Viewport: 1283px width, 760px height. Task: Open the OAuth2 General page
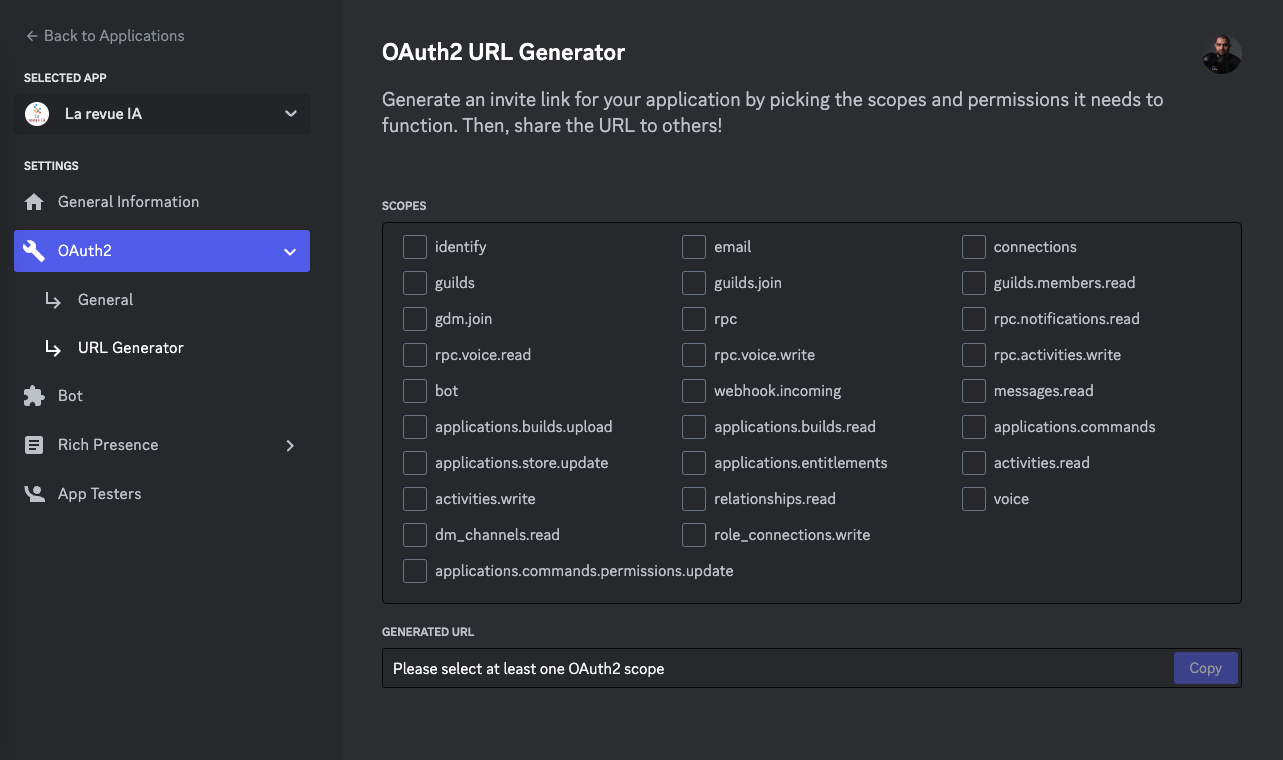tap(105, 299)
